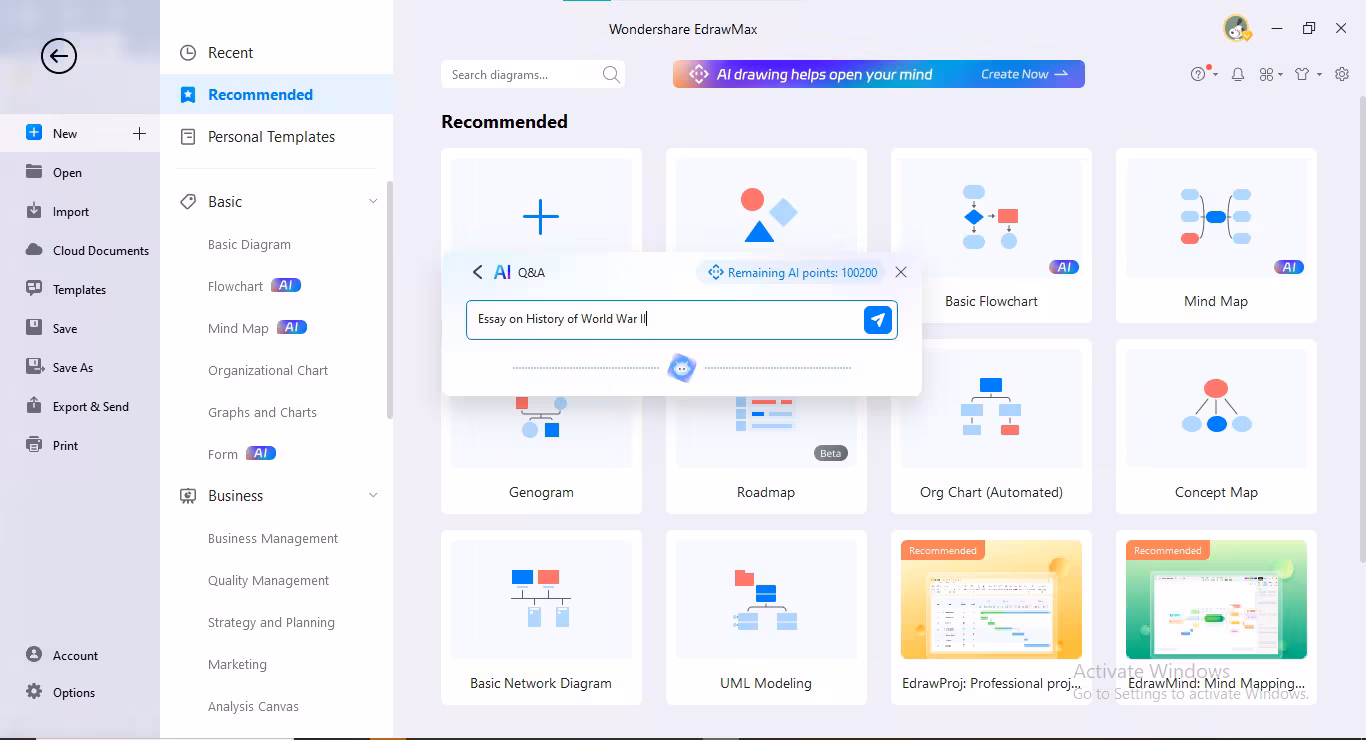Open the Basic Flowchart template card
Image resolution: width=1366 pixels, height=740 pixels.
[991, 236]
